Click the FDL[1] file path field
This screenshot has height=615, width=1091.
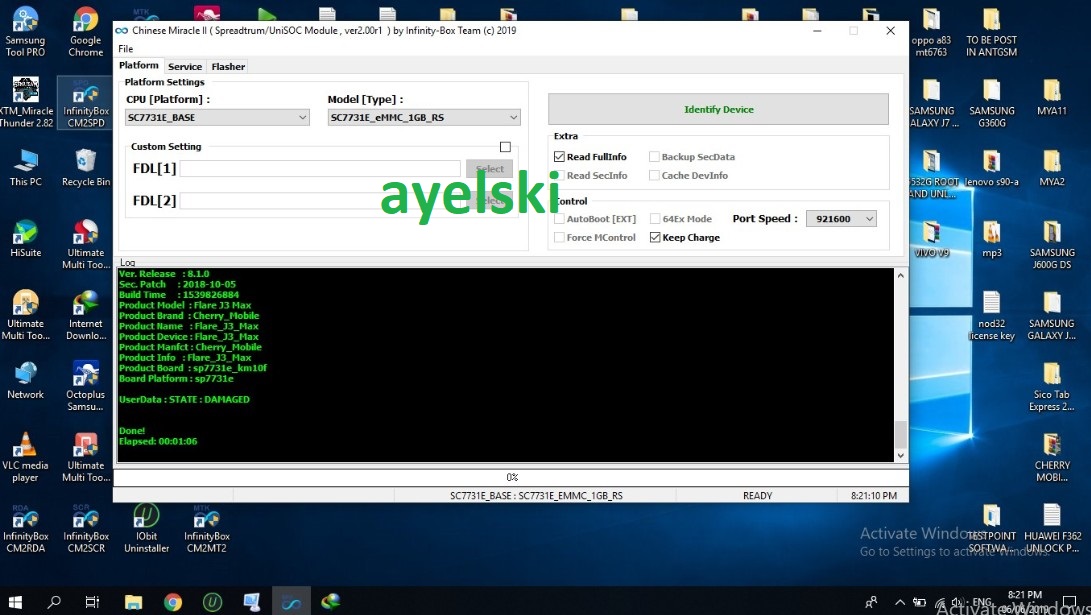pos(320,168)
